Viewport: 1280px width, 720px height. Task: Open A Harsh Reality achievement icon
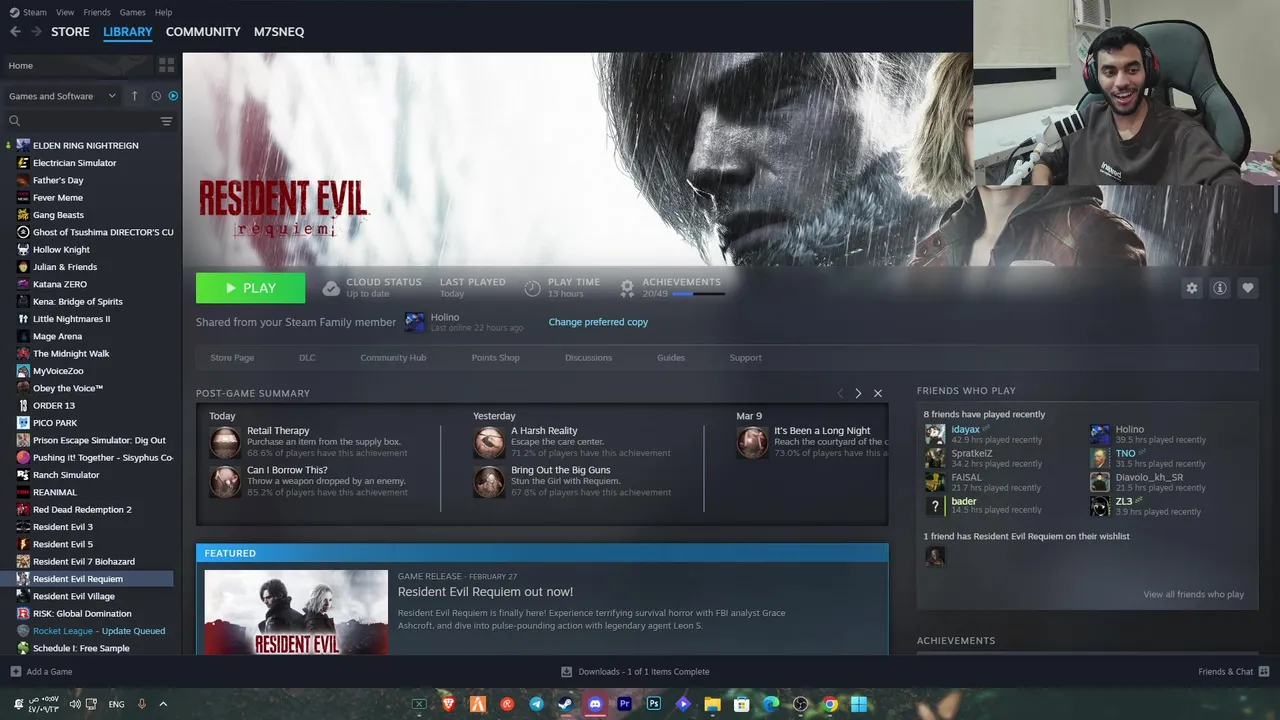[x=489, y=442]
